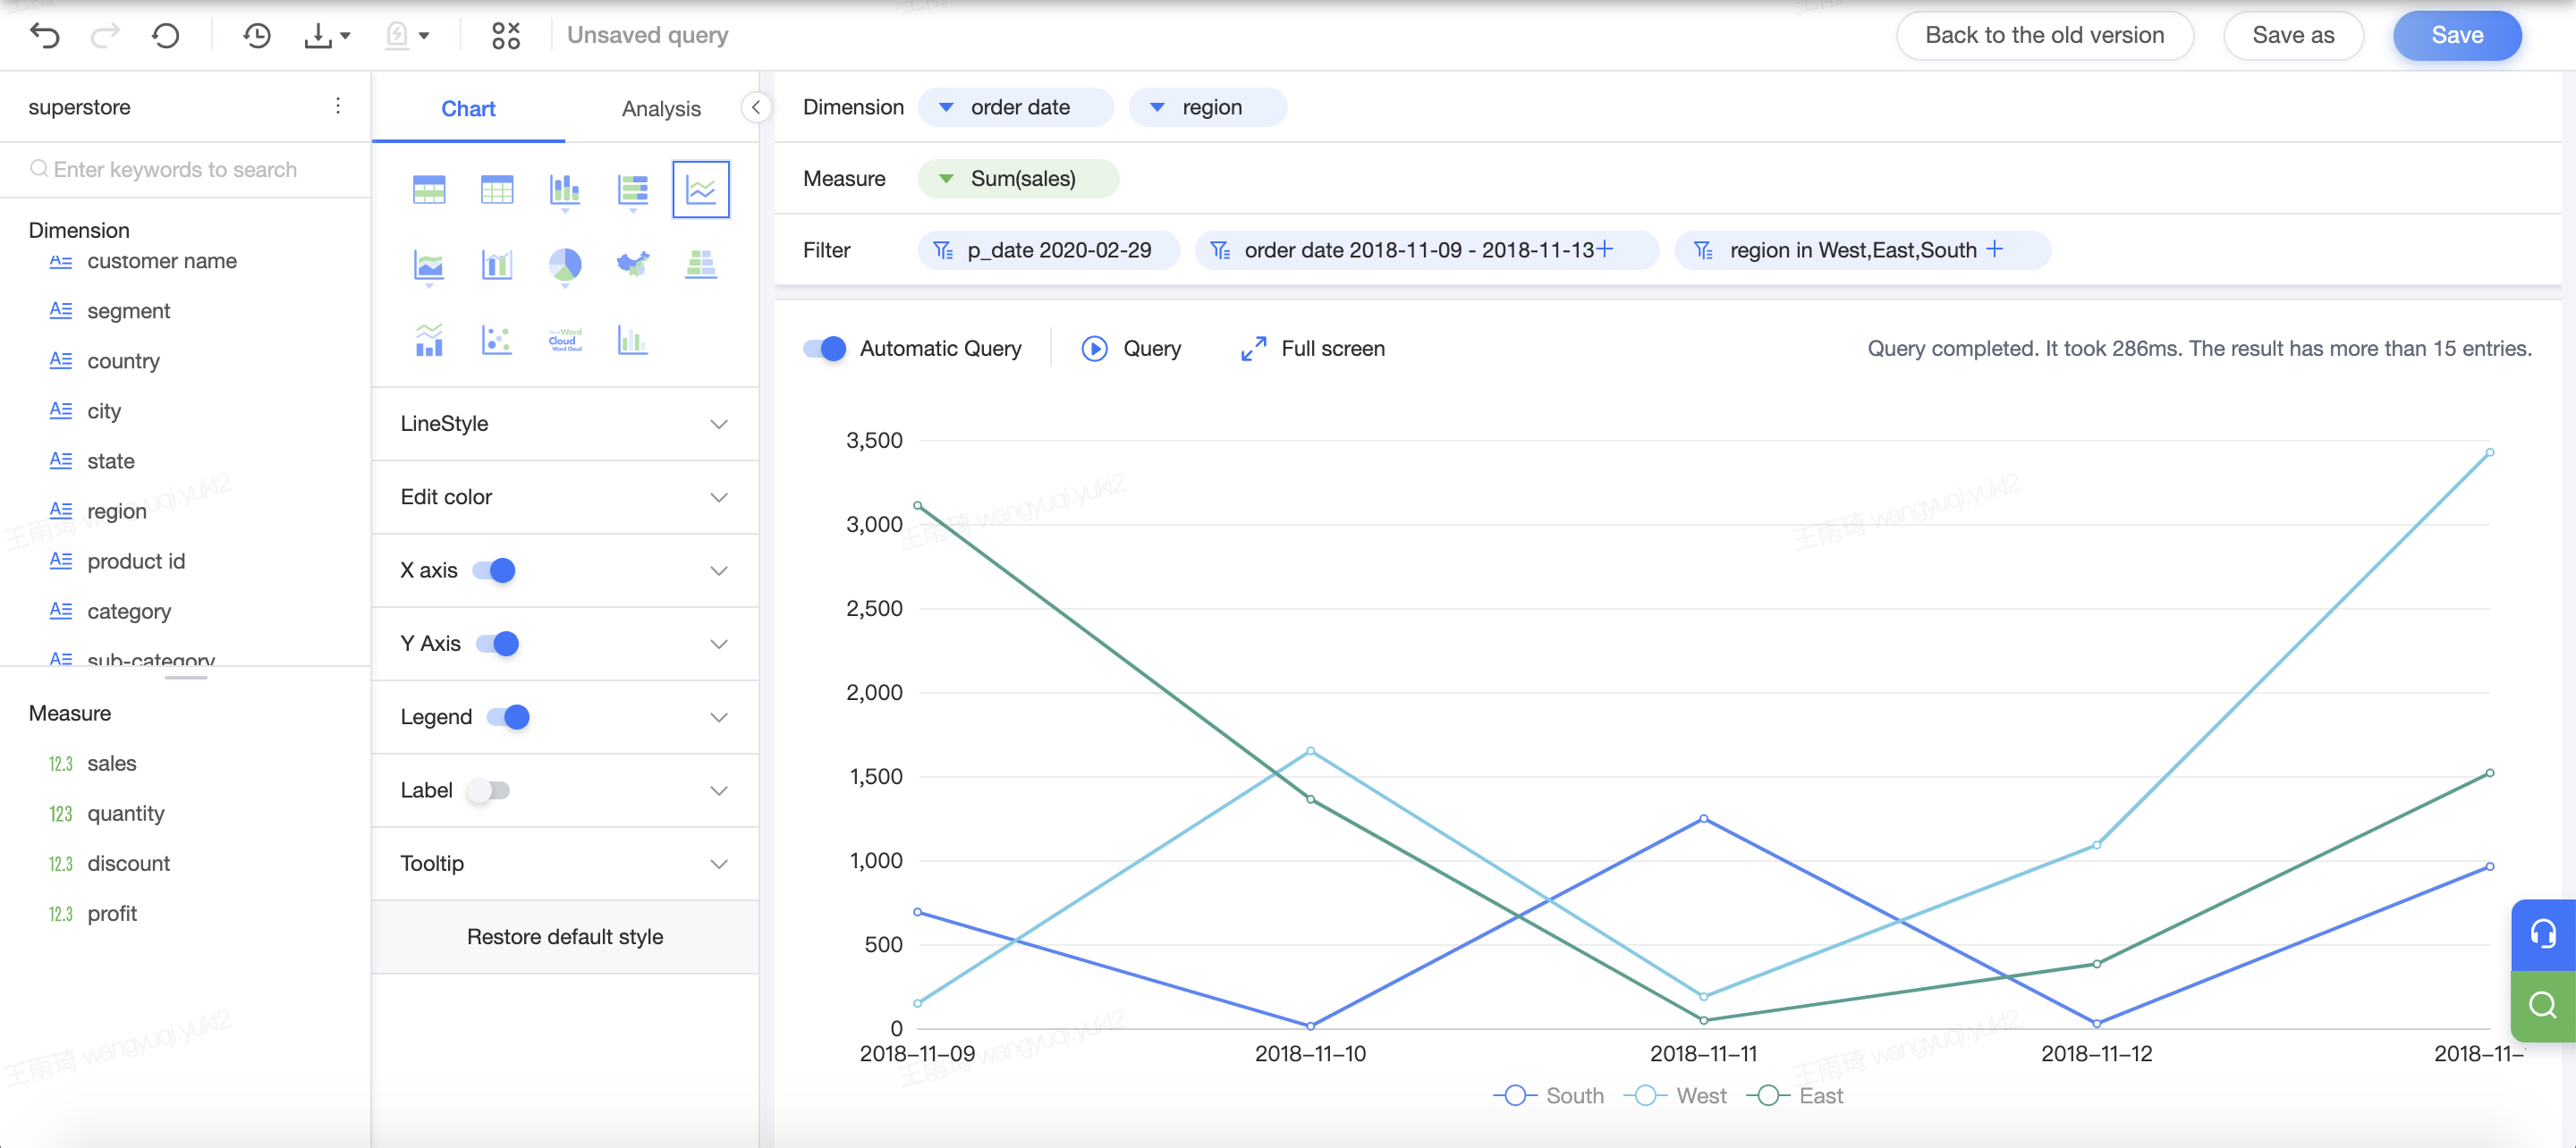This screenshot has height=1148, width=2576.
Task: Expand the Tooltip section
Action: click(565, 863)
